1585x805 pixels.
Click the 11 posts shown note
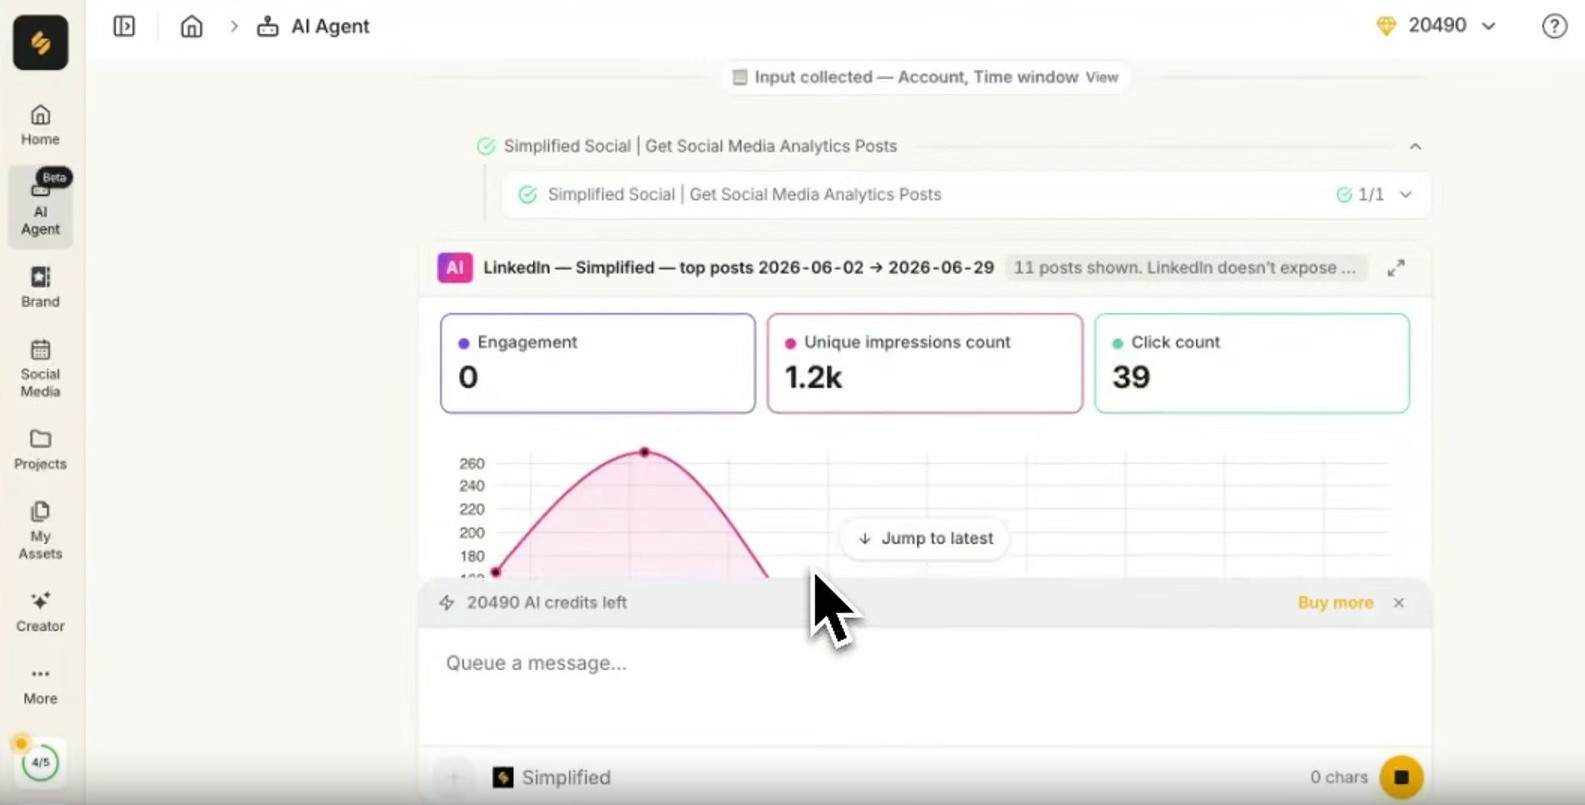pyautogui.click(x=1185, y=268)
